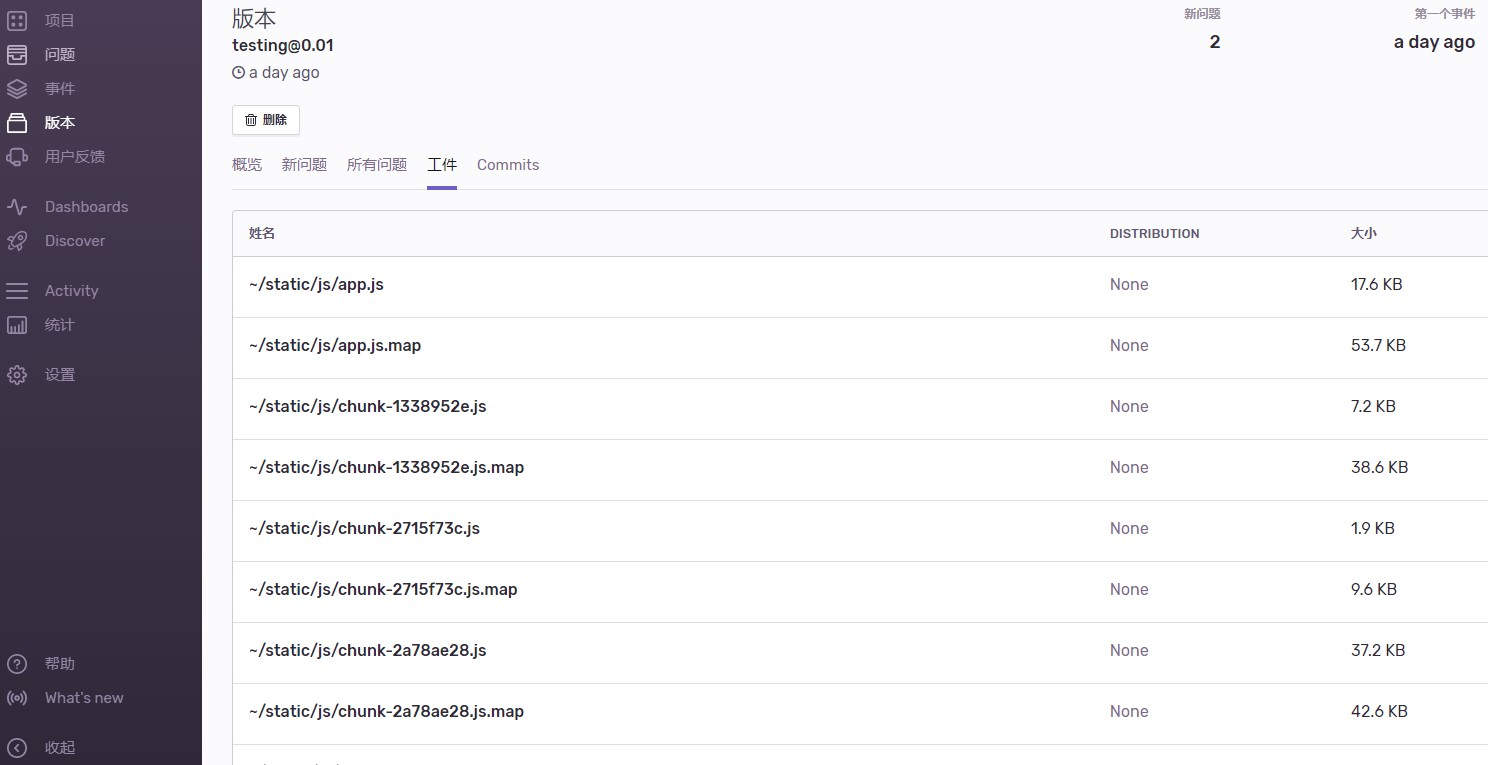Select the ~/static/js/app.js.map artifact
The height and width of the screenshot is (765, 1488).
tap(335, 345)
